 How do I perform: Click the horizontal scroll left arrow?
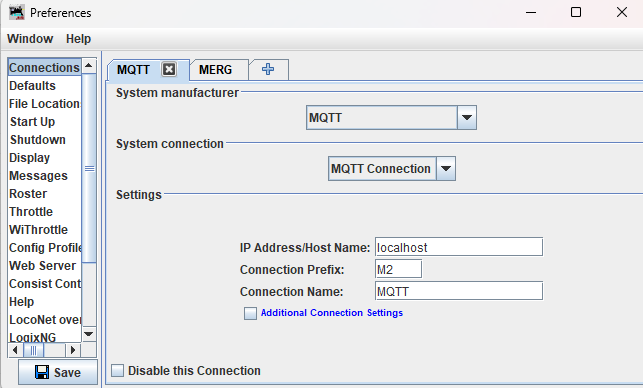coord(15,350)
